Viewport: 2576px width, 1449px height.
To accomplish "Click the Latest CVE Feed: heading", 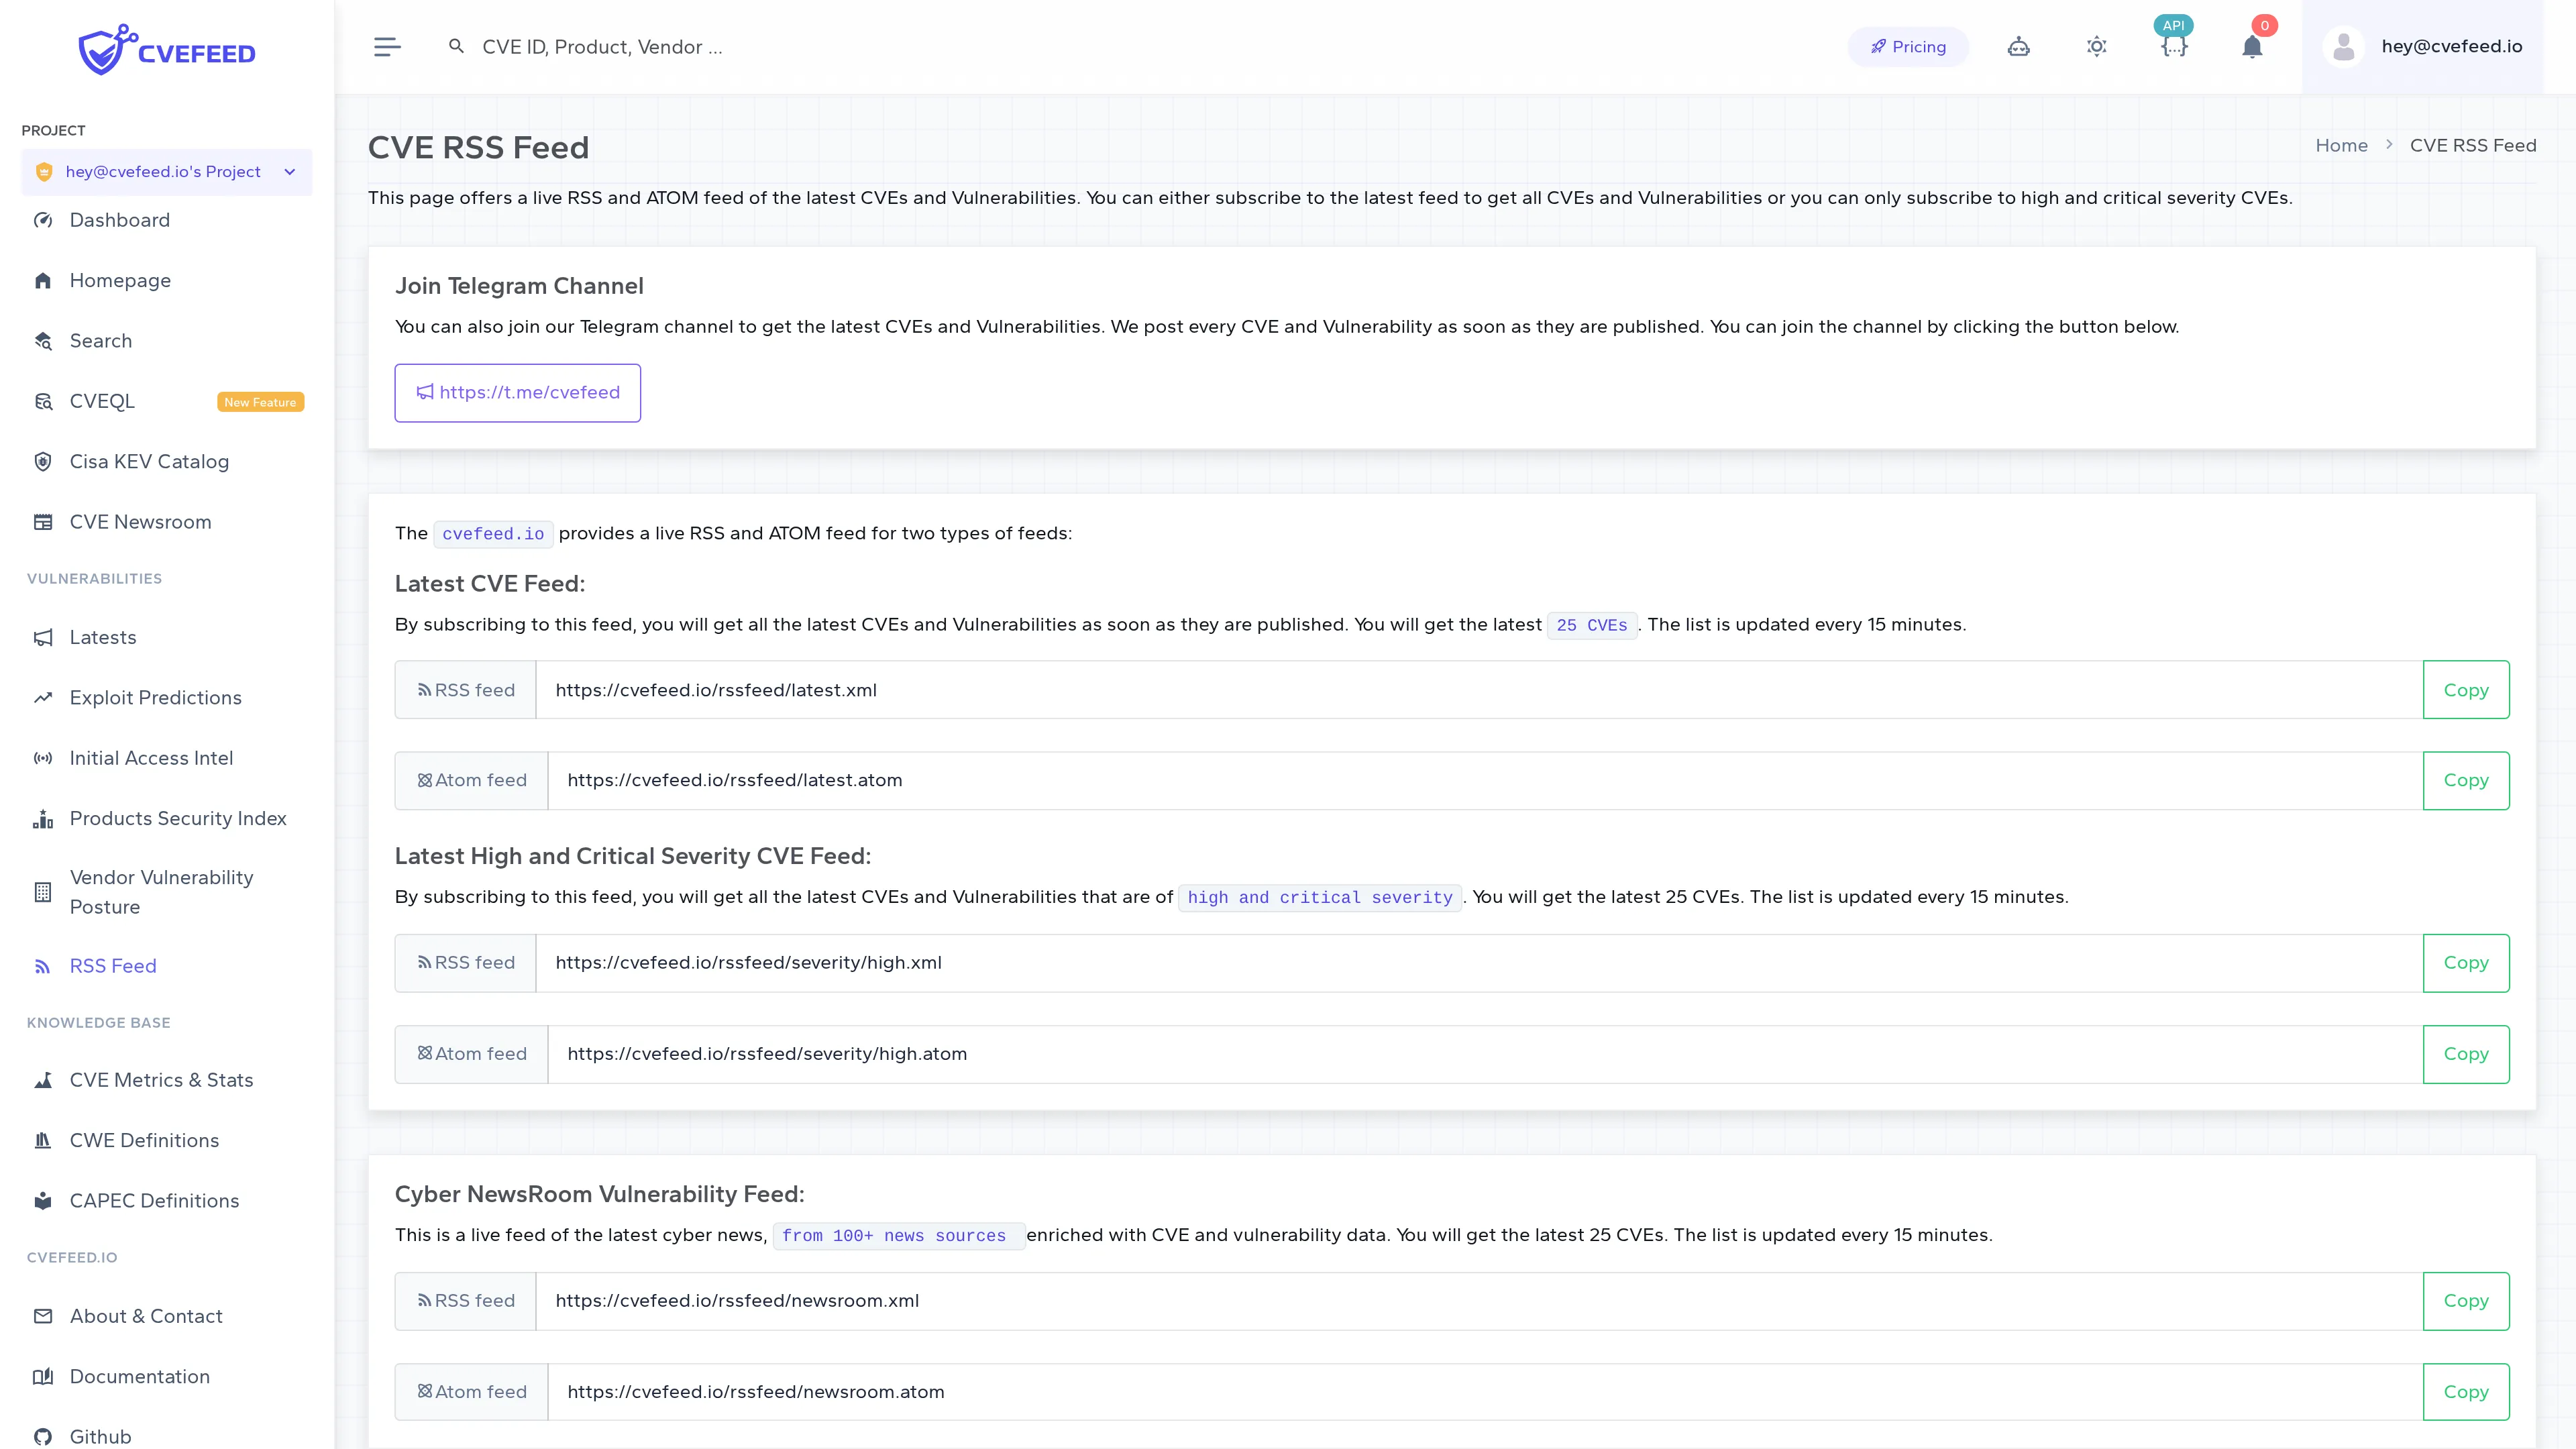I will pos(490,584).
